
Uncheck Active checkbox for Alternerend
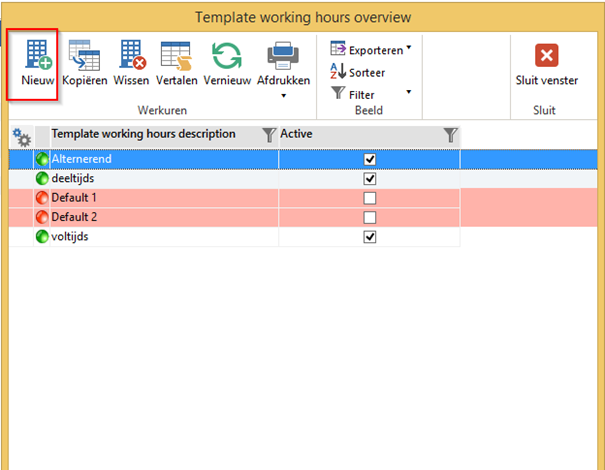[x=370, y=159]
